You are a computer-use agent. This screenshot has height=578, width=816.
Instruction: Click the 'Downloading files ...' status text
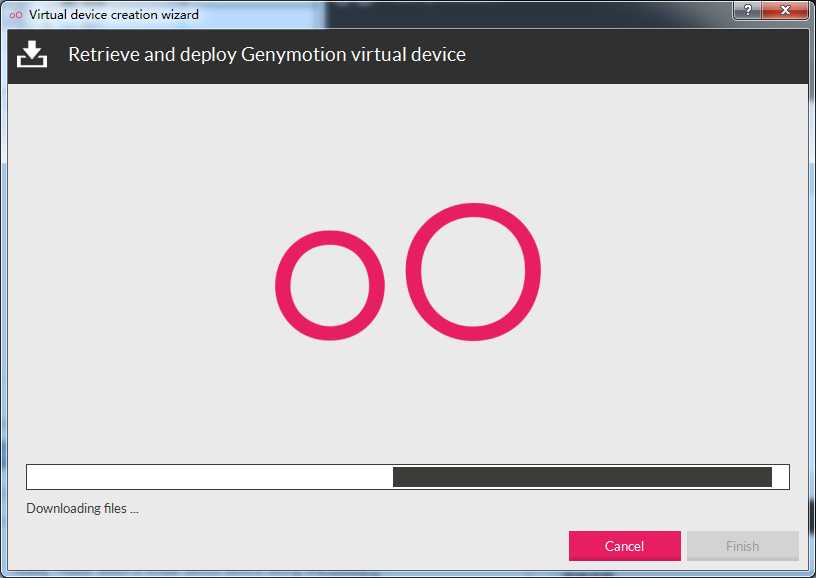click(82, 508)
